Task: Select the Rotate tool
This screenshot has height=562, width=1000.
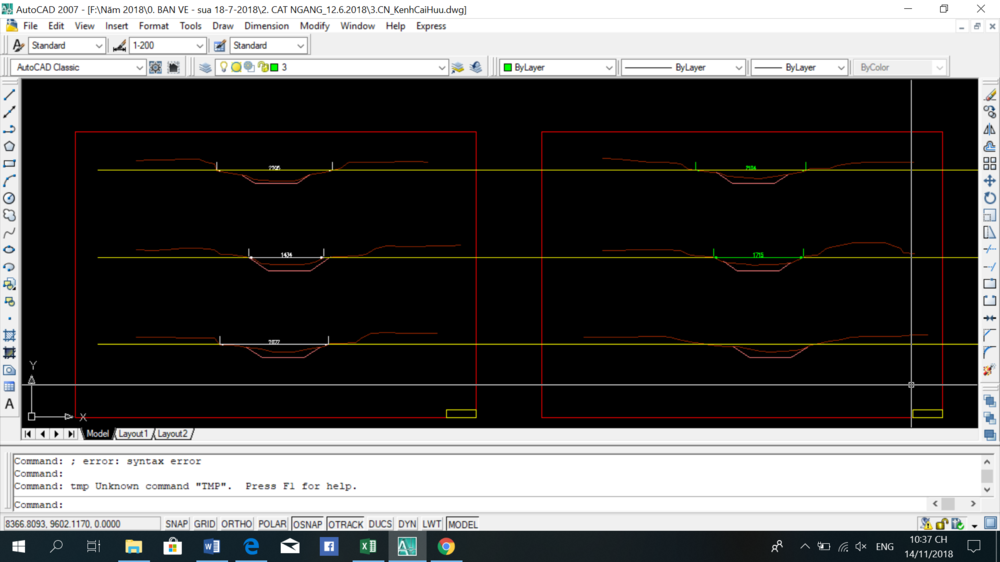Action: tap(990, 198)
